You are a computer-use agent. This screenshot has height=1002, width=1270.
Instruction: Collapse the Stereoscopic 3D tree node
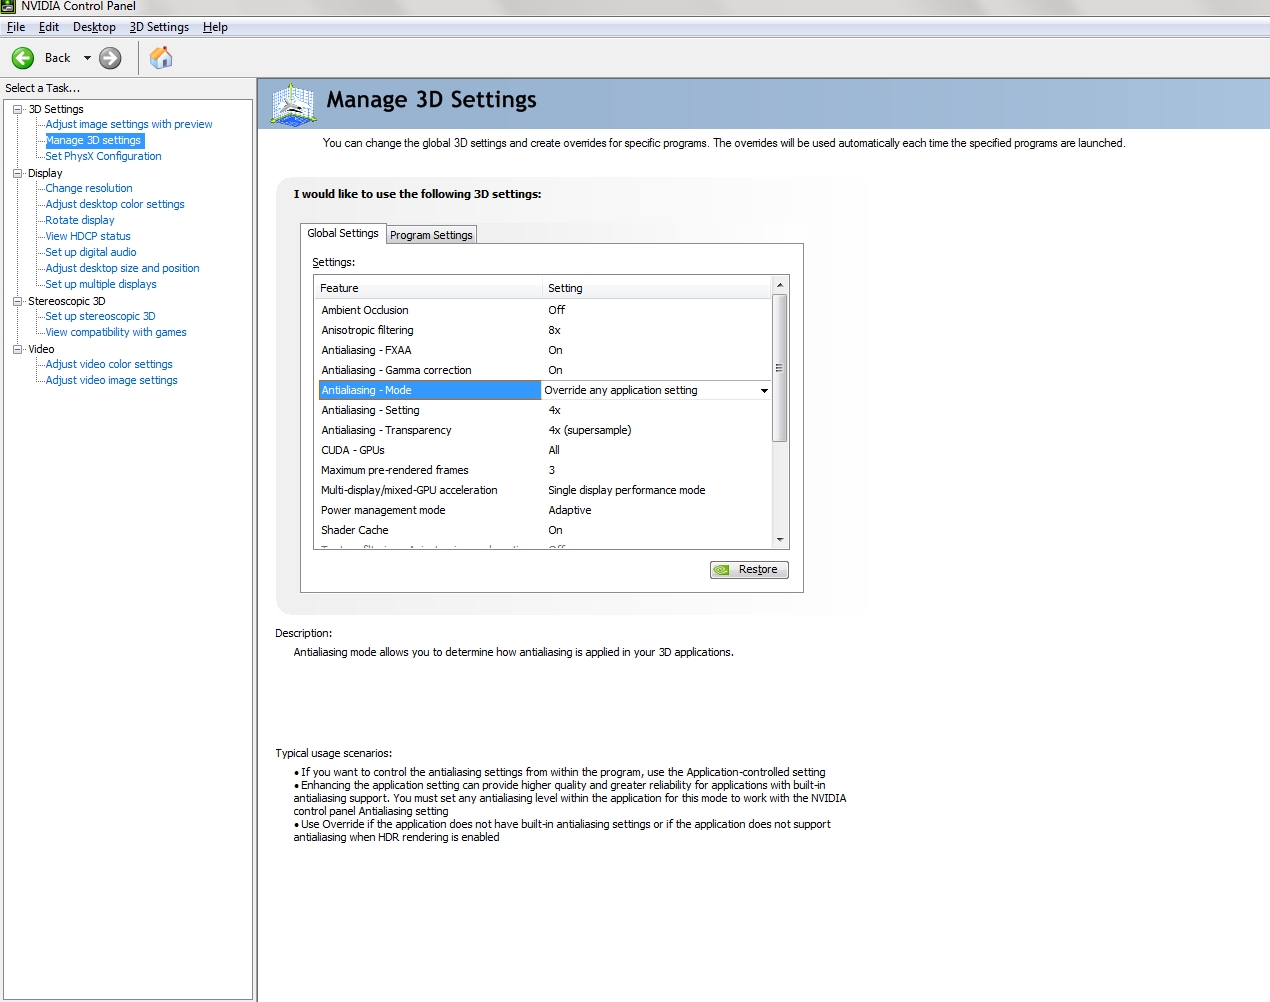click(x=17, y=301)
